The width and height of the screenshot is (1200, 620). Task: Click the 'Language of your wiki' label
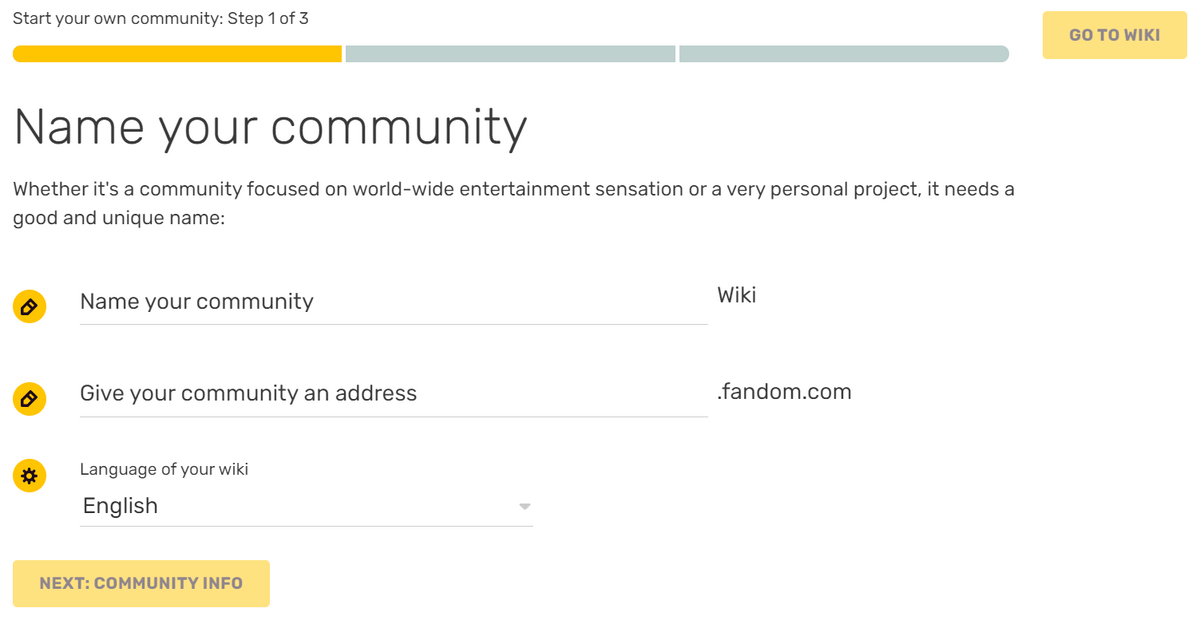[x=164, y=469]
